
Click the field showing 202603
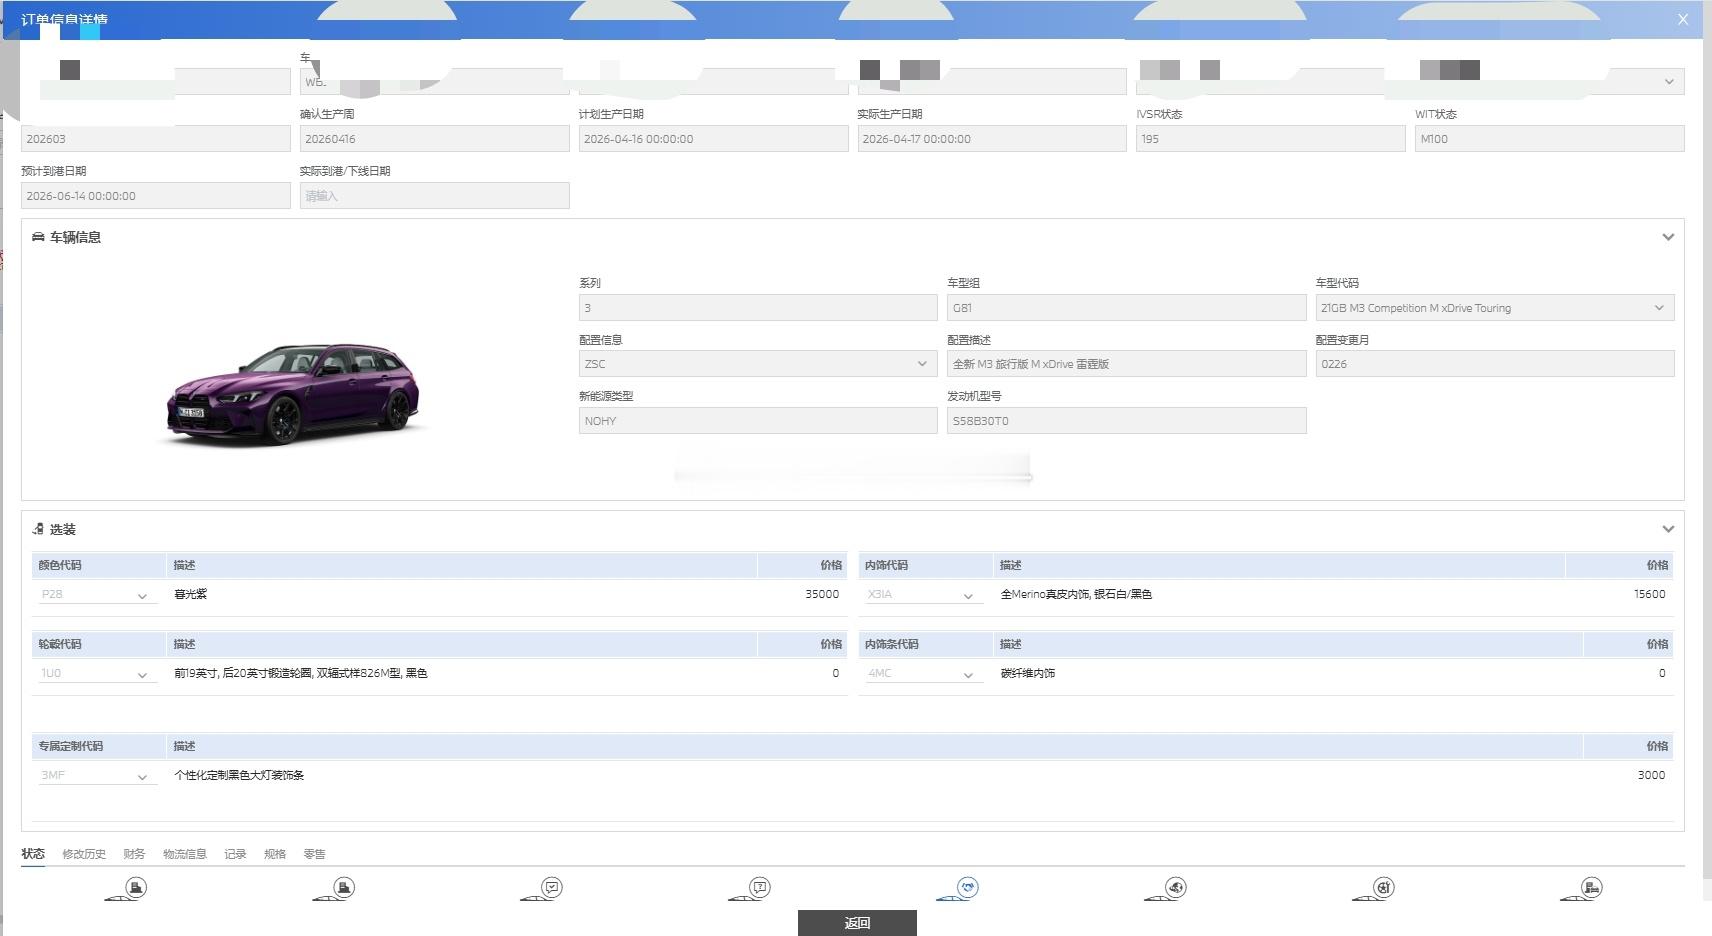pyautogui.click(x=156, y=139)
